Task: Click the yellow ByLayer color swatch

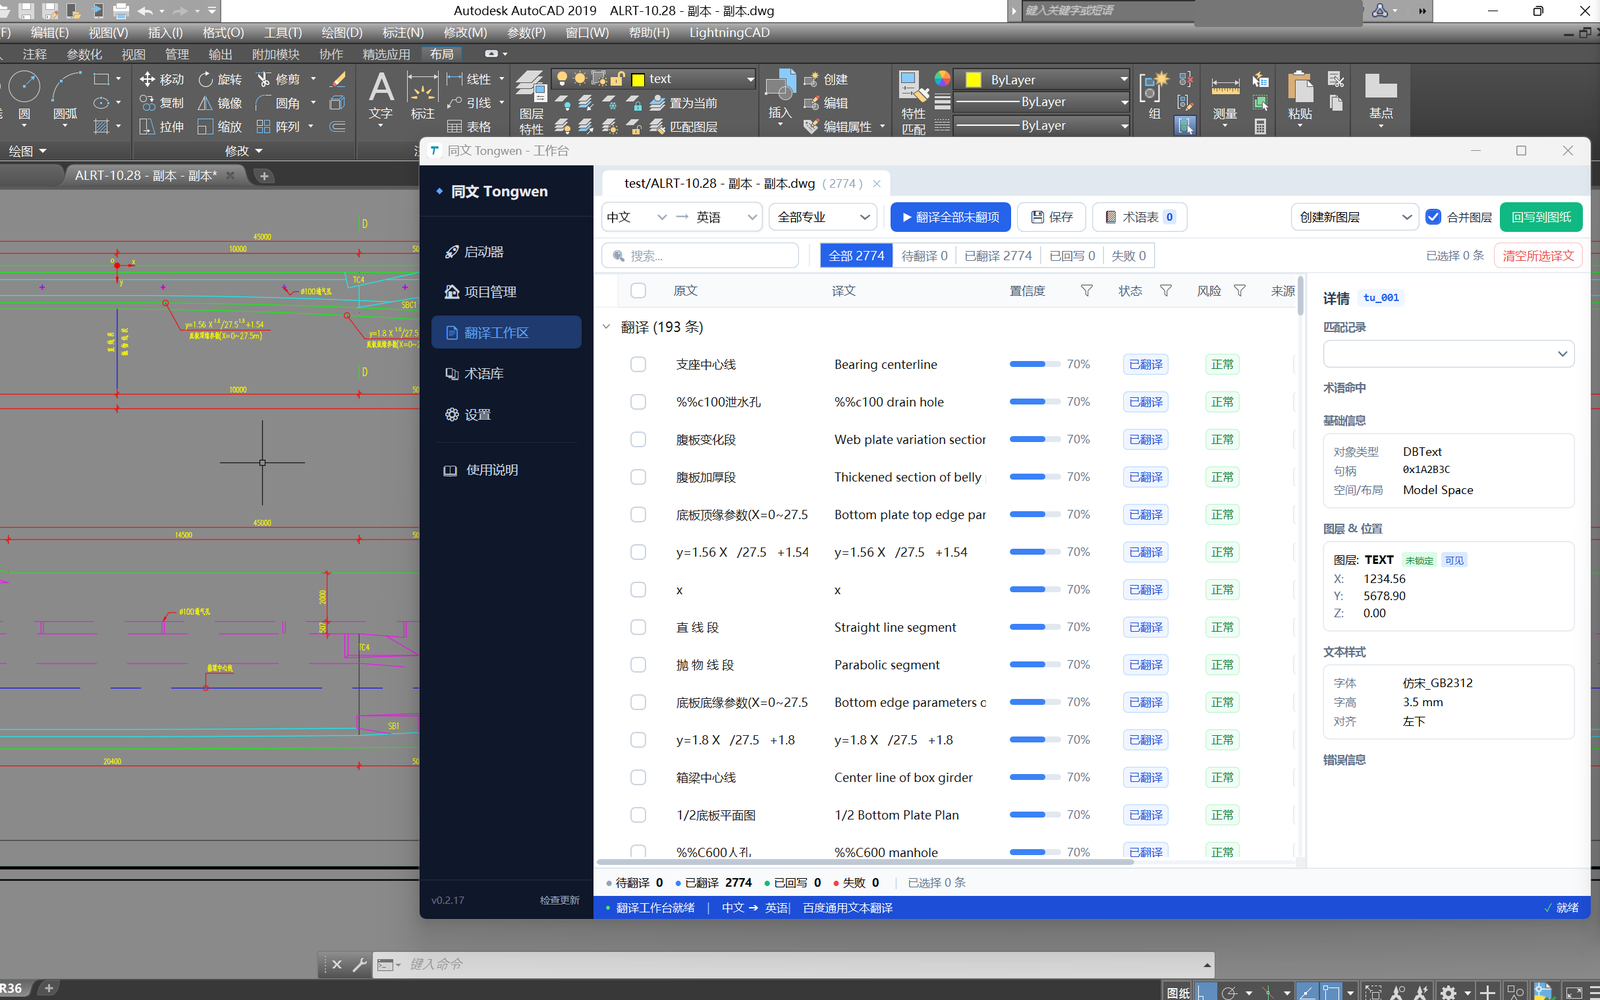Action: (973, 80)
